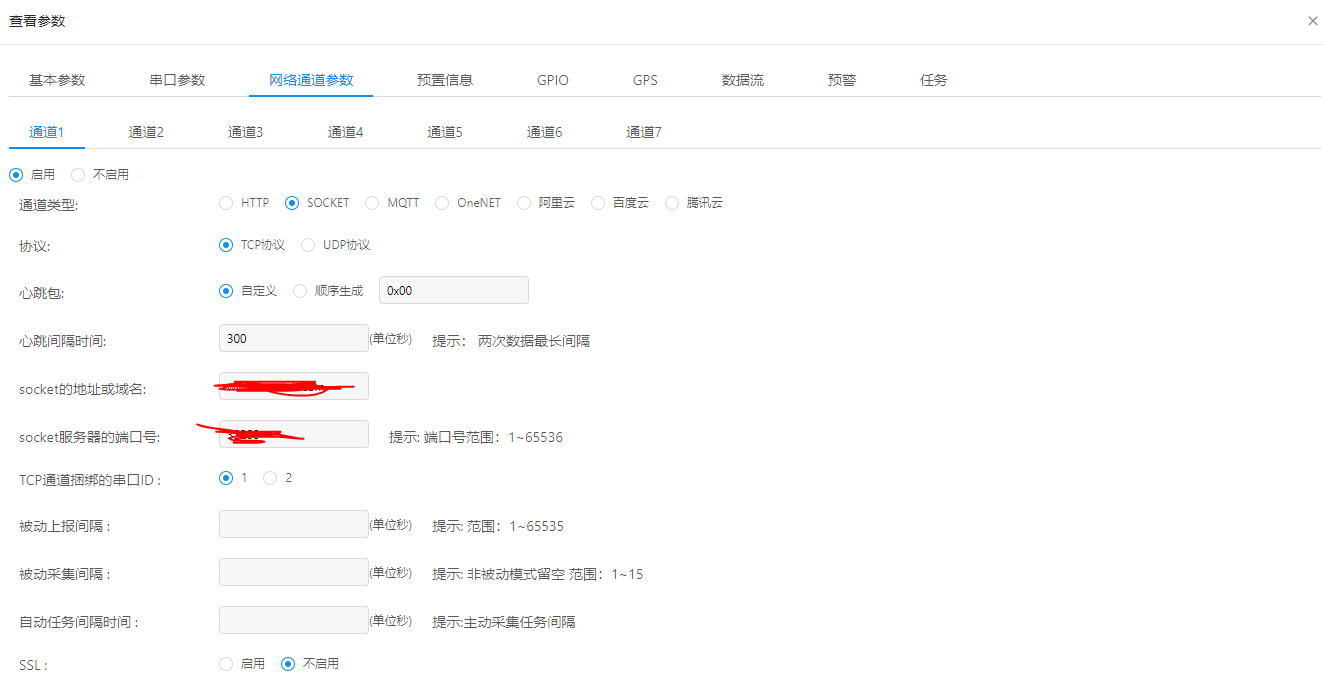Select the 不启用 channel radio button
The width and height of the screenshot is (1325, 700).
[78, 175]
